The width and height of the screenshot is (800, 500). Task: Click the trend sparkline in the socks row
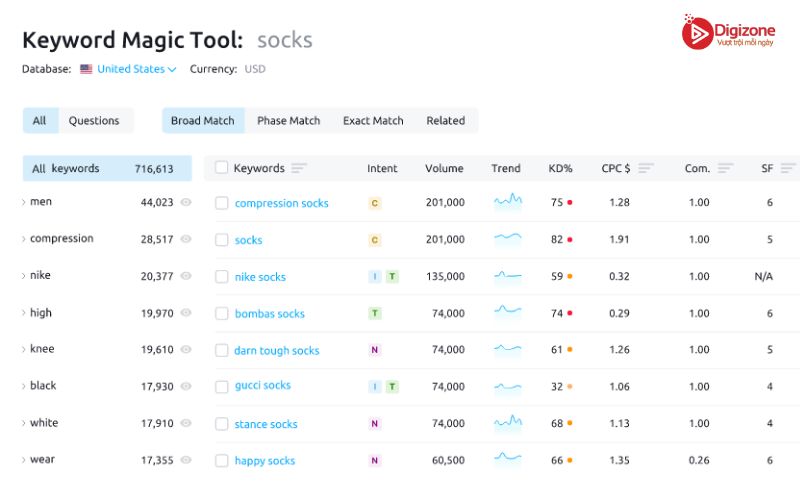coord(508,238)
